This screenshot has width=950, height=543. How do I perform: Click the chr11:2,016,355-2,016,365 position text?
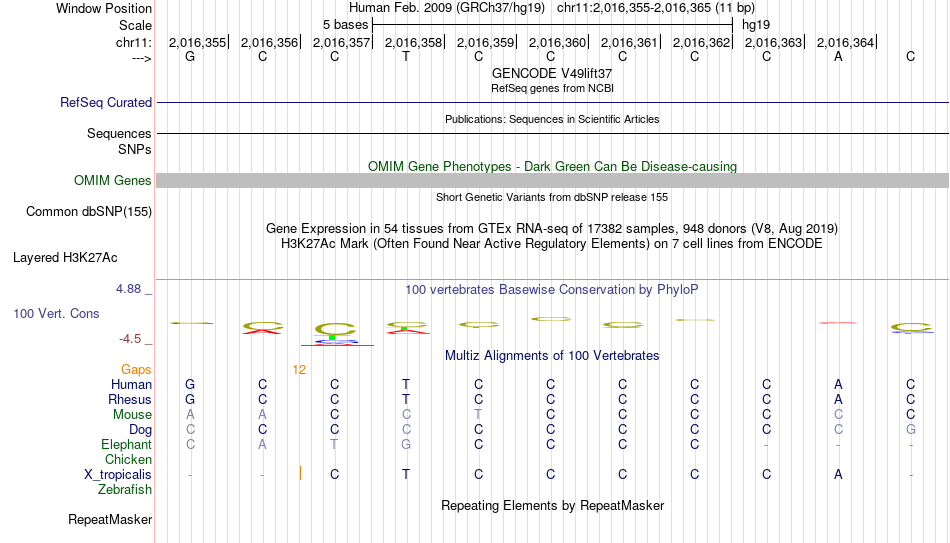656,8
